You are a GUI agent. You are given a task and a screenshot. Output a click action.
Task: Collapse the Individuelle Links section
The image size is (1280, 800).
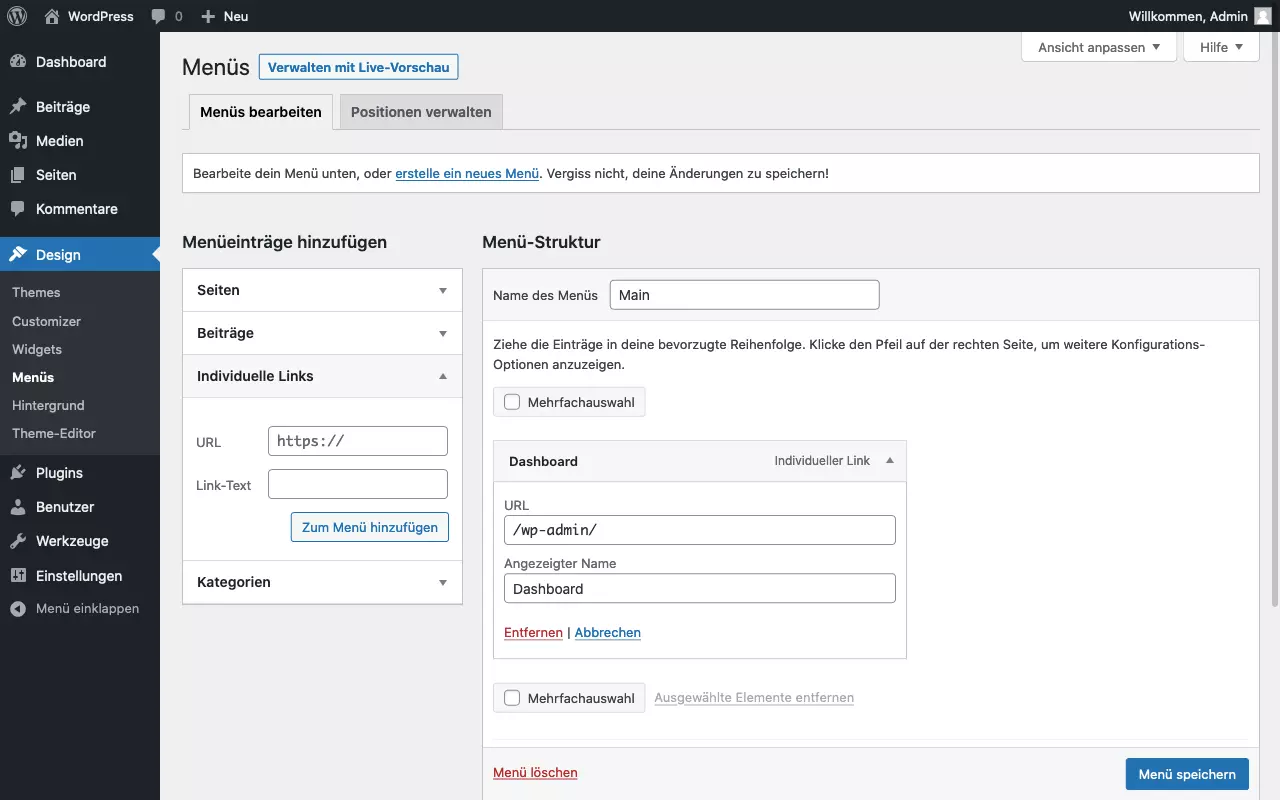[322, 376]
